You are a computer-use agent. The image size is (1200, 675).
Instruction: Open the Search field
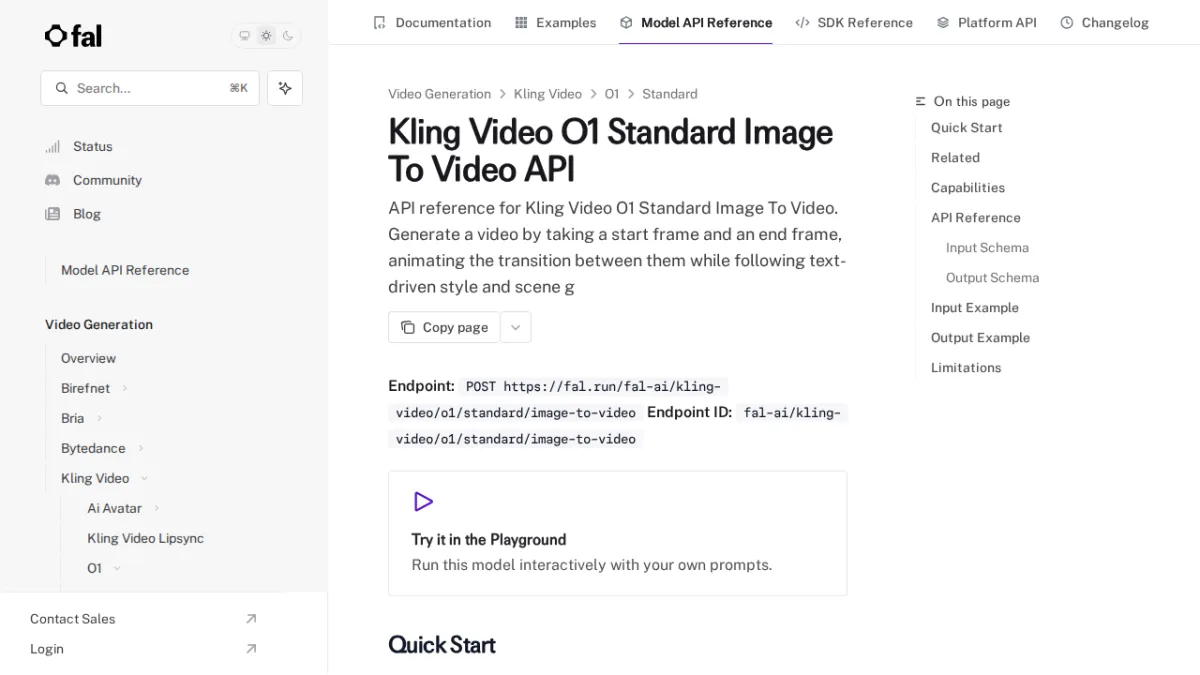(150, 88)
